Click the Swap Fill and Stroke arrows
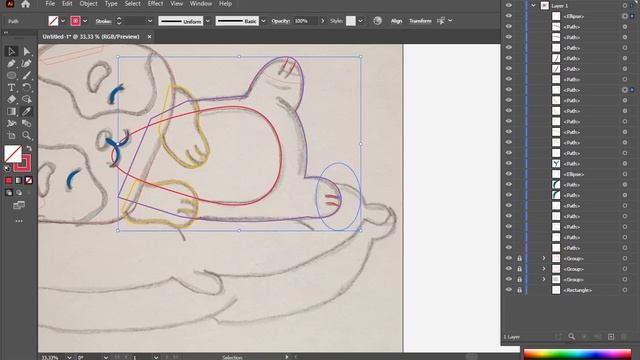Screen dimensions: 640x360 click(29, 148)
